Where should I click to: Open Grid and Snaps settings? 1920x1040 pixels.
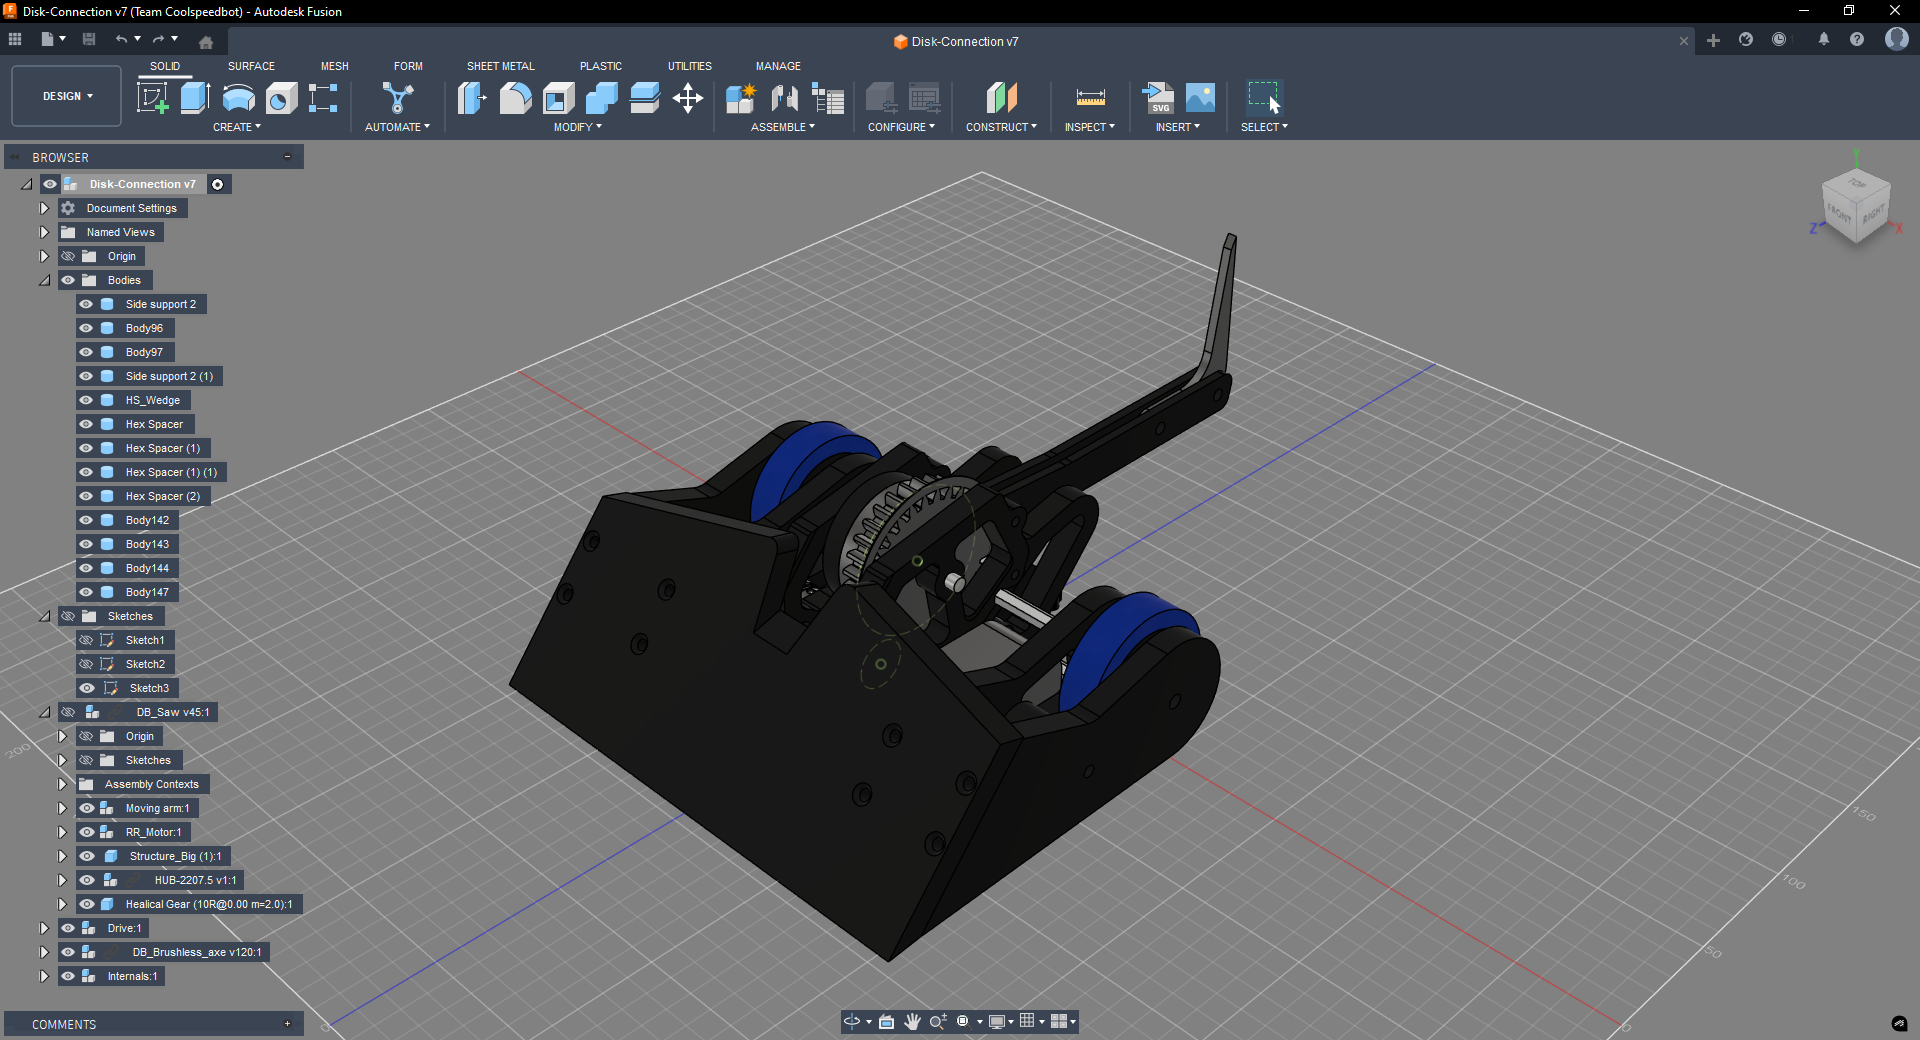(1027, 1021)
